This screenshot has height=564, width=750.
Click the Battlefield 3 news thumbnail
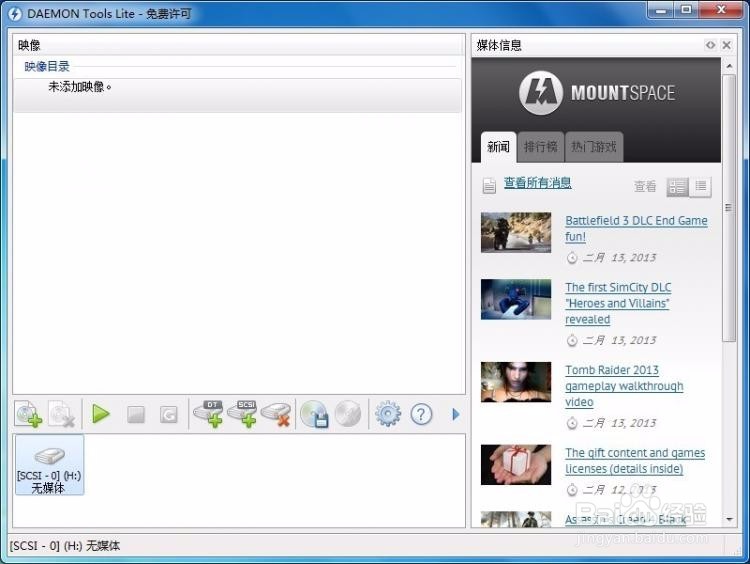516,232
